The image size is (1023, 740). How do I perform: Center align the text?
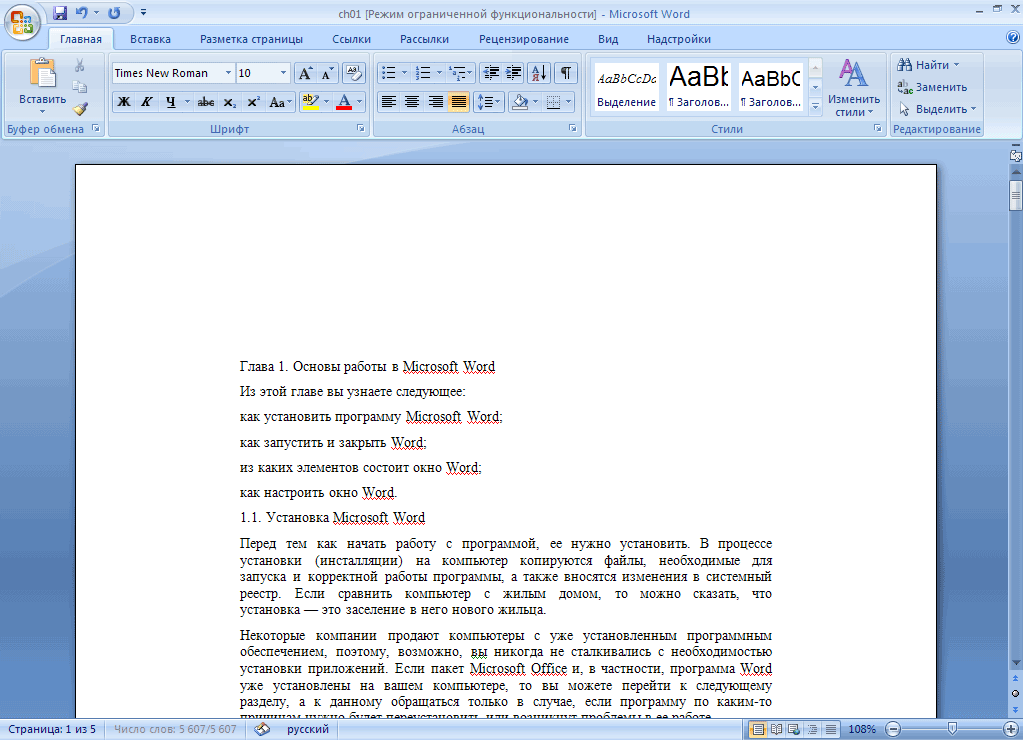pyautogui.click(x=412, y=102)
